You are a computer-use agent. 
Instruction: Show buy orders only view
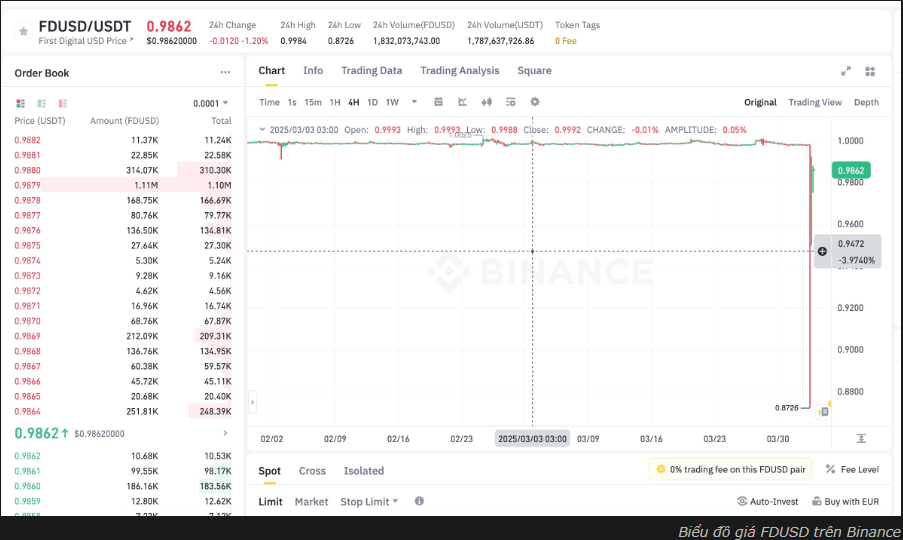[x=41, y=104]
